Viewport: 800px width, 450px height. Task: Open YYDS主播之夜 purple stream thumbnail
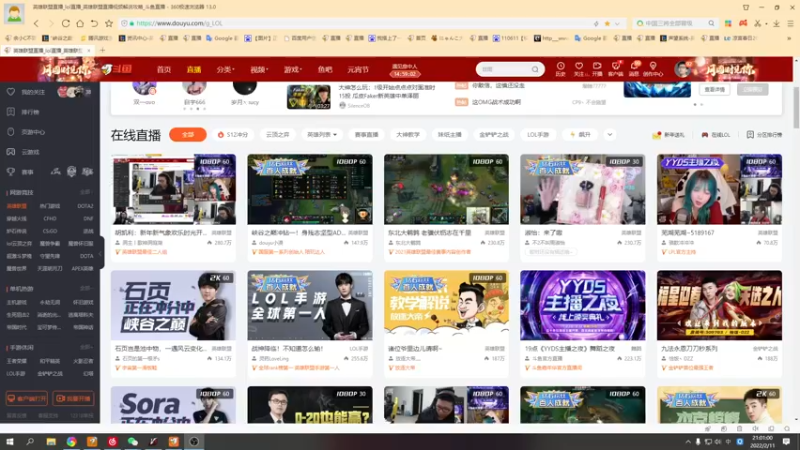583,305
